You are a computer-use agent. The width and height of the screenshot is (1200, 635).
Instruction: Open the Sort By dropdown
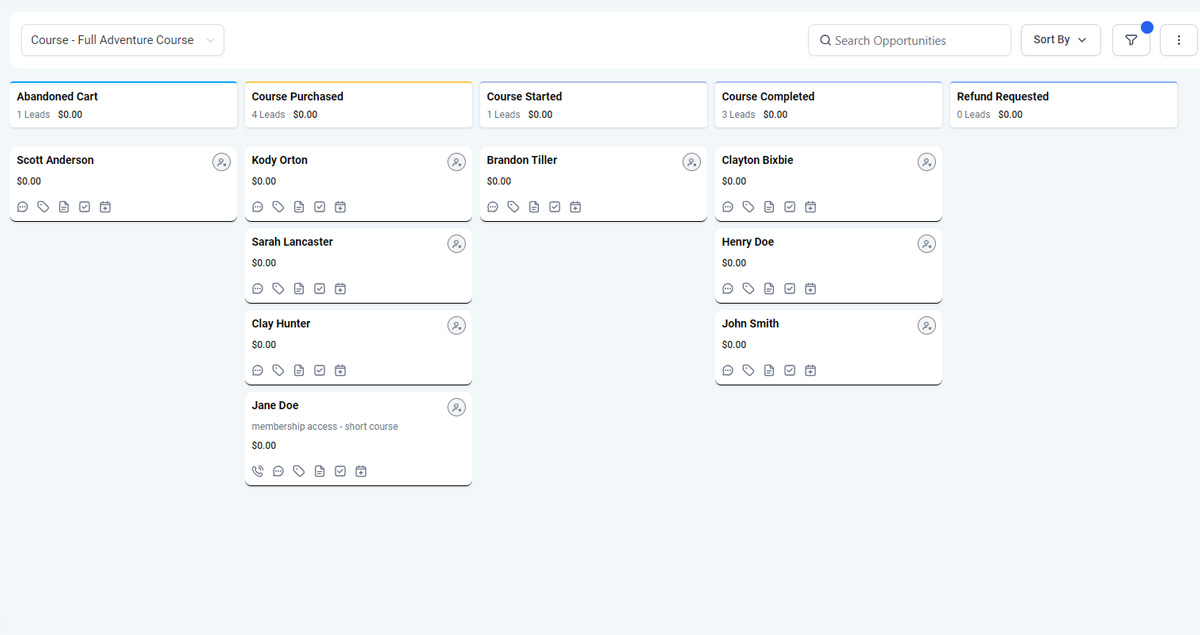point(1060,40)
